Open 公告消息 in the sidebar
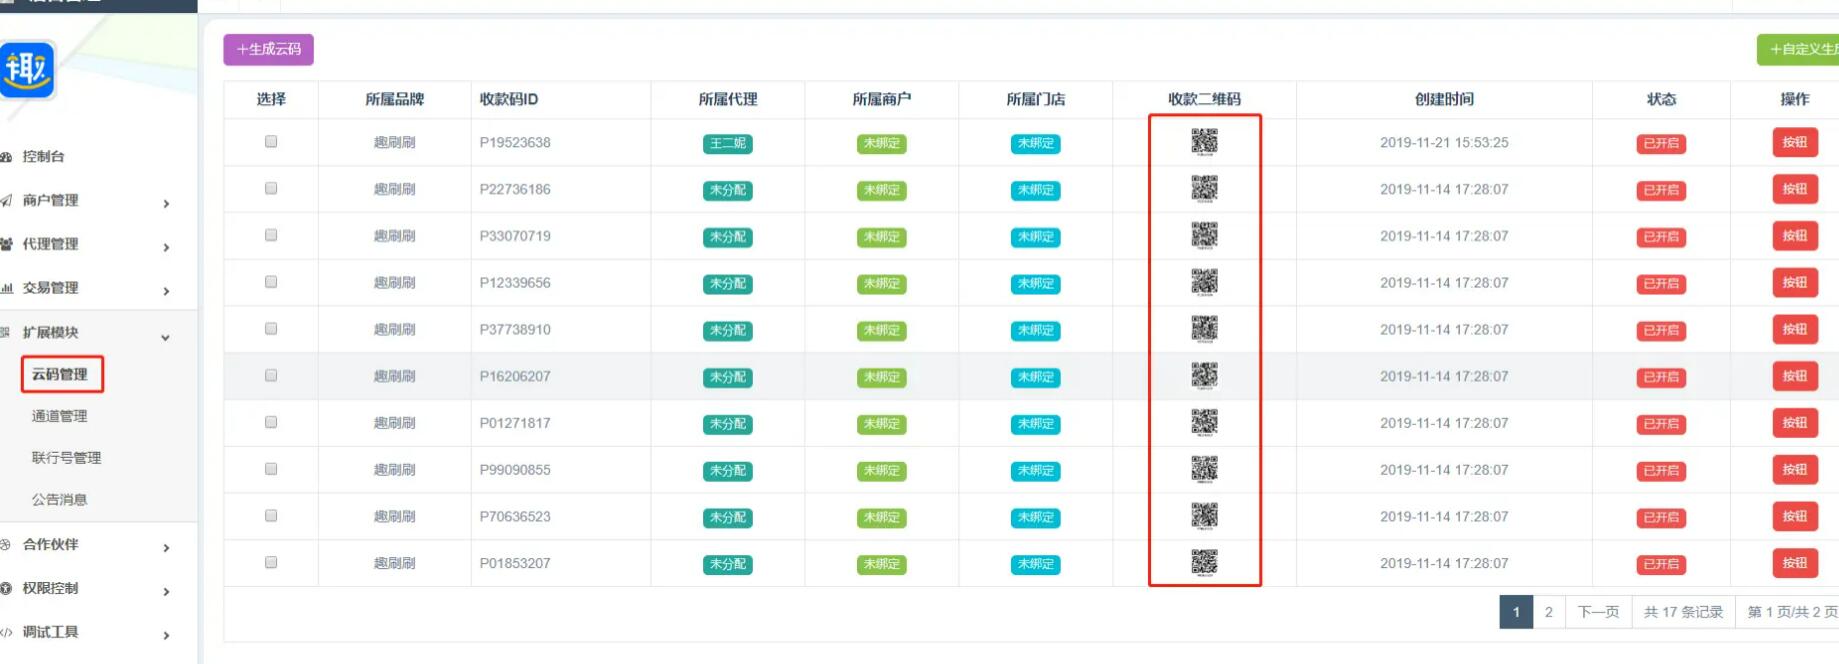The width and height of the screenshot is (1839, 664). tap(60, 500)
